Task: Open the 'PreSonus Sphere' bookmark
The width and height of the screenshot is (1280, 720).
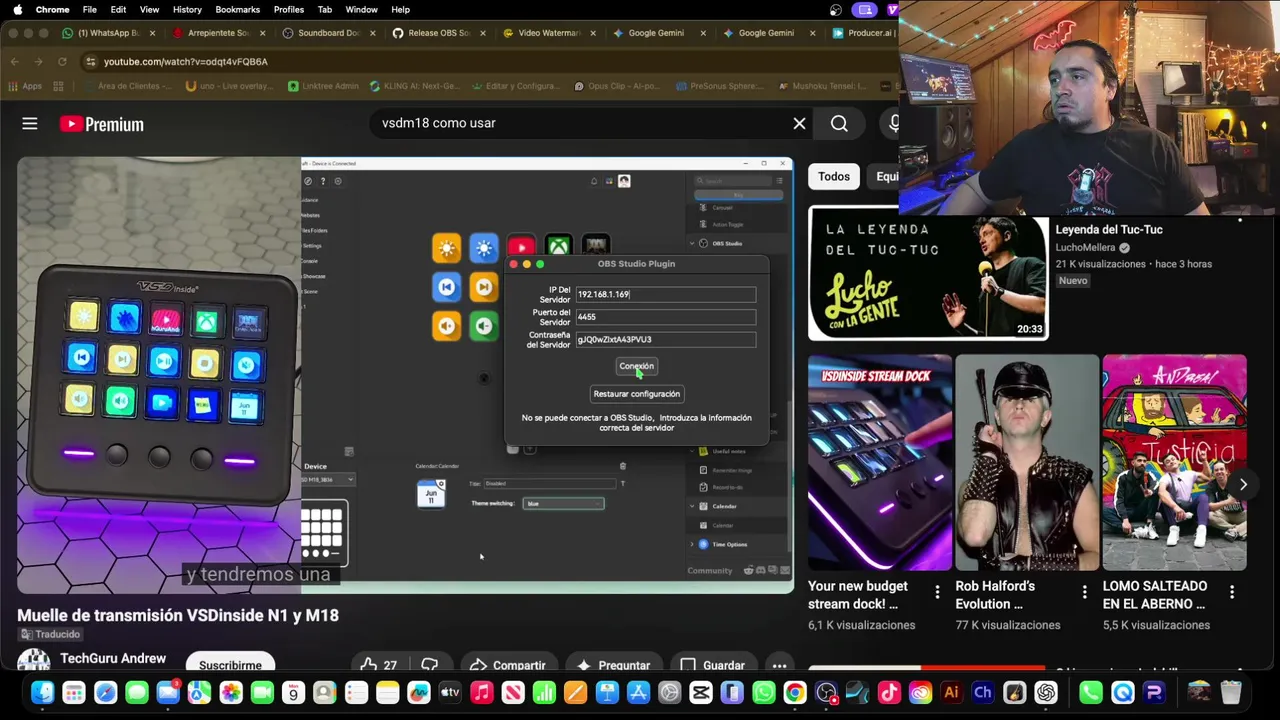Action: [720, 86]
